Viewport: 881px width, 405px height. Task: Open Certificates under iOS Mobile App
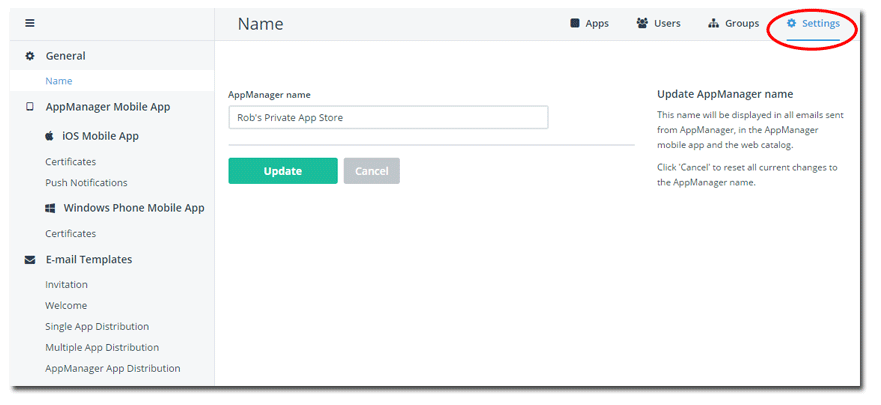coord(71,162)
